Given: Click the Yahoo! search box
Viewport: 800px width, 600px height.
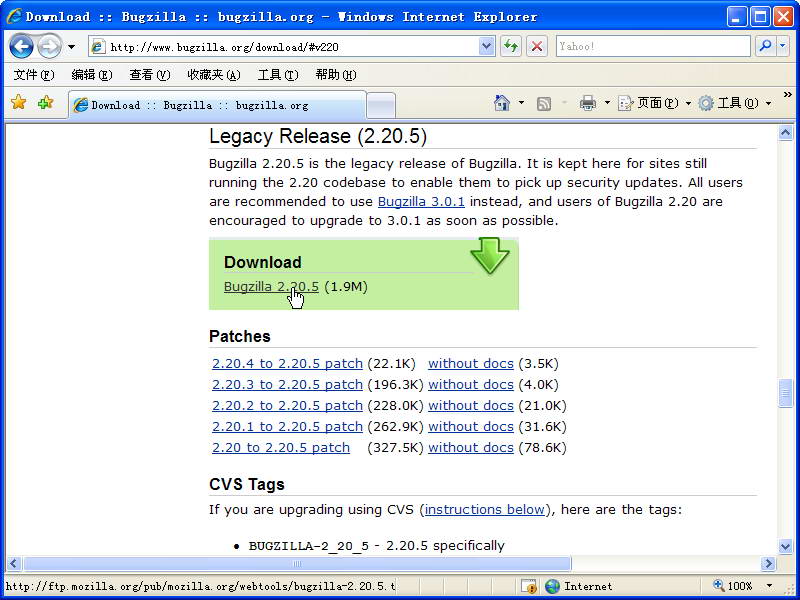Looking at the screenshot, I should click(x=653, y=46).
